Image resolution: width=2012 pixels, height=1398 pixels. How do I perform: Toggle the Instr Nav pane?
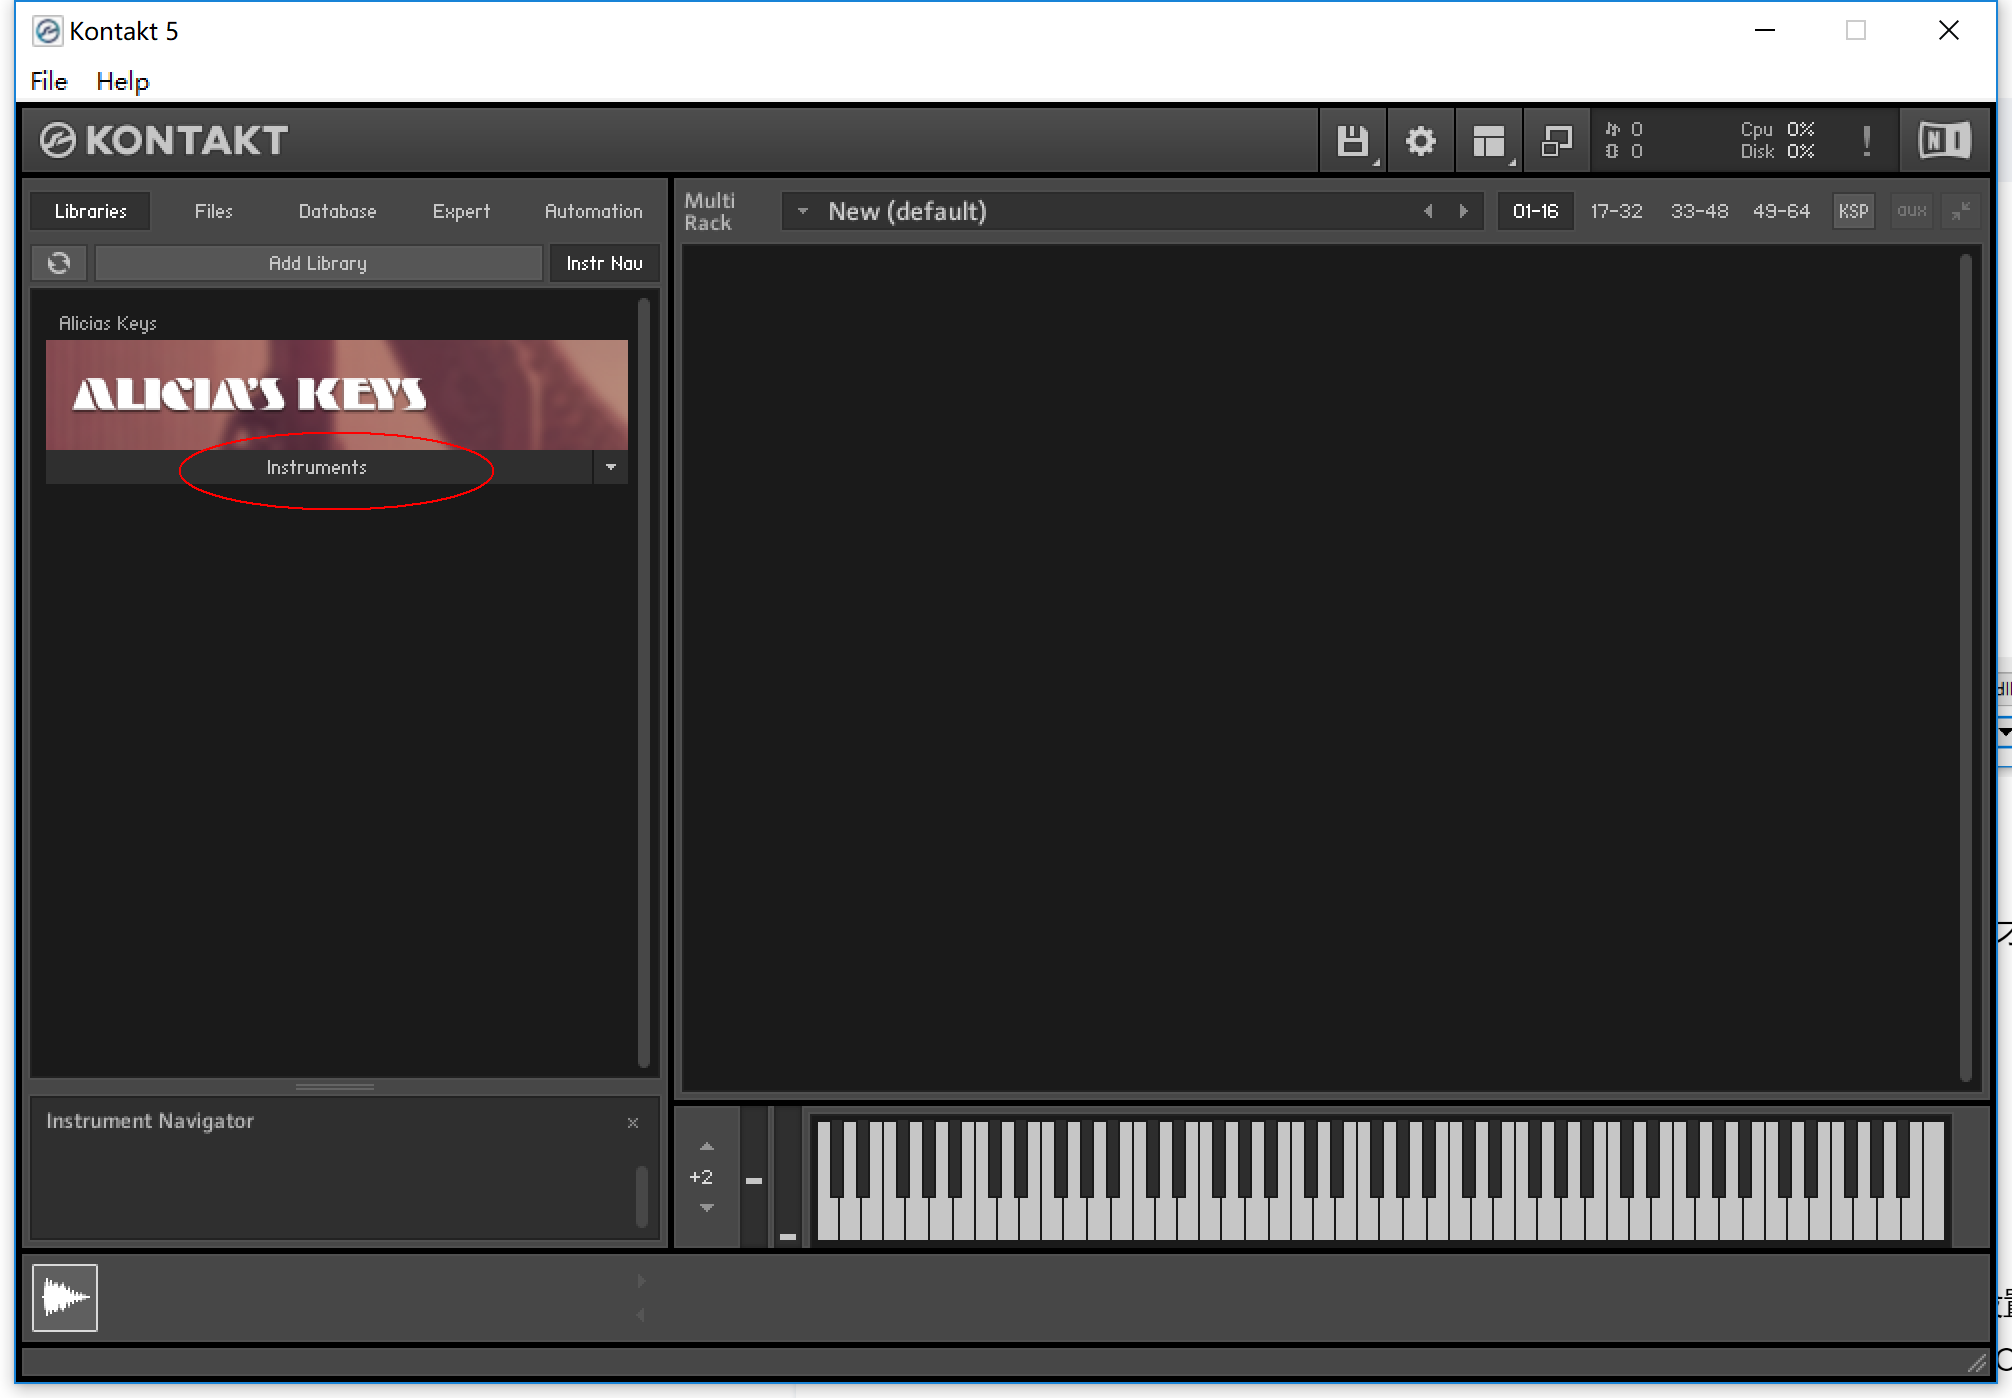604,263
